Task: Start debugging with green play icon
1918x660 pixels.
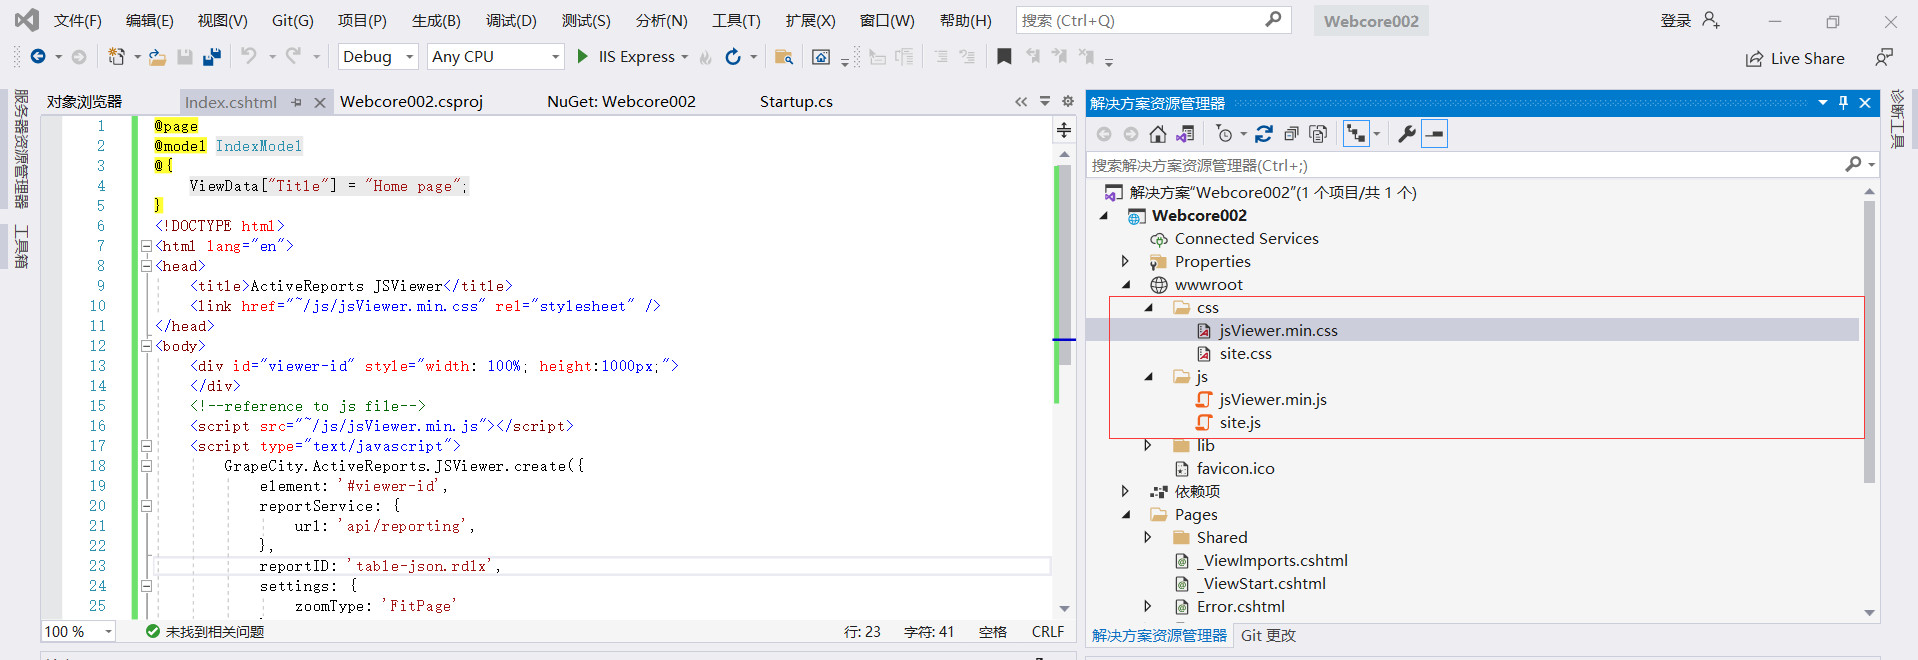Action: point(582,57)
